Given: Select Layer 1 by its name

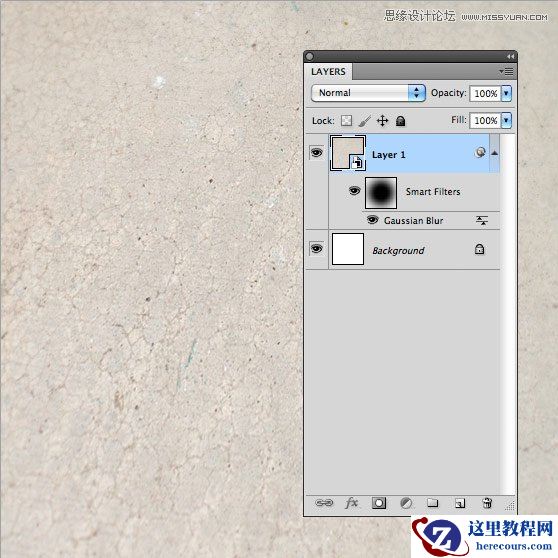Looking at the screenshot, I should point(389,155).
